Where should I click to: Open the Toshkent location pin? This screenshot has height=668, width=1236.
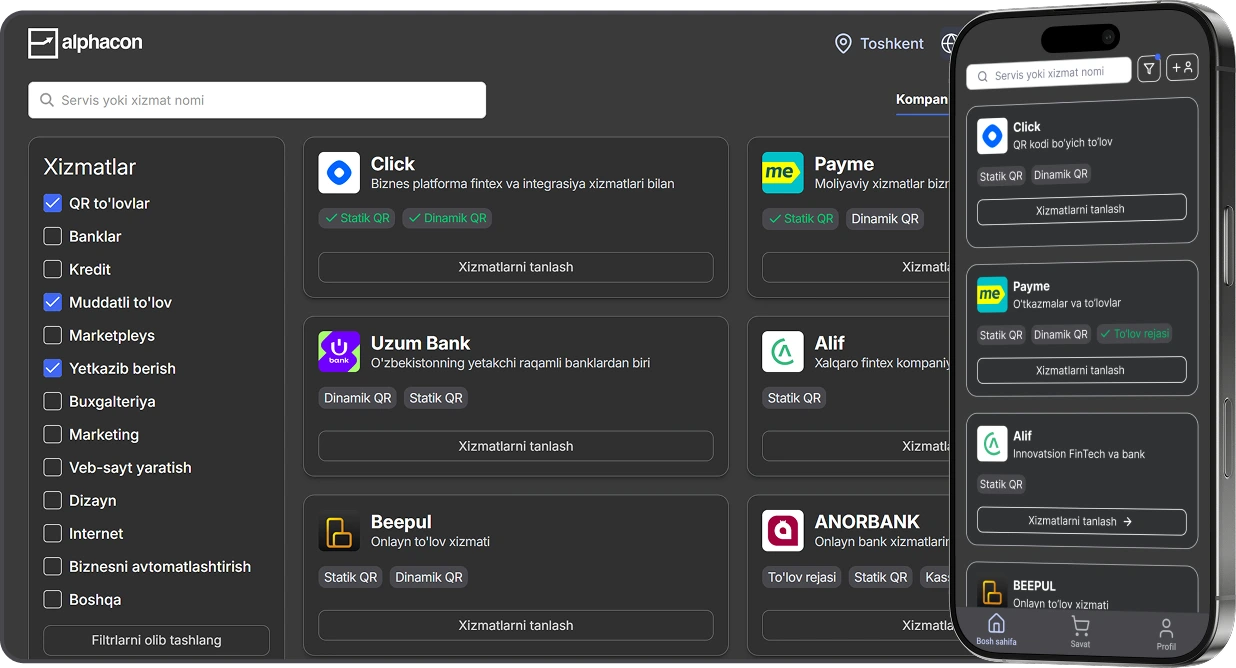[x=843, y=43]
